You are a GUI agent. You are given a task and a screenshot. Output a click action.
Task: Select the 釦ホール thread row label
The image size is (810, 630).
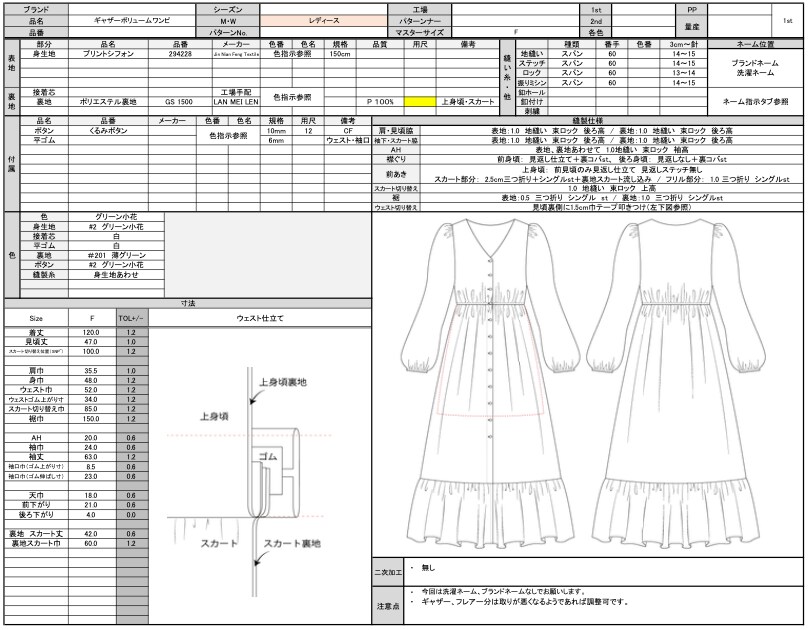(x=532, y=92)
